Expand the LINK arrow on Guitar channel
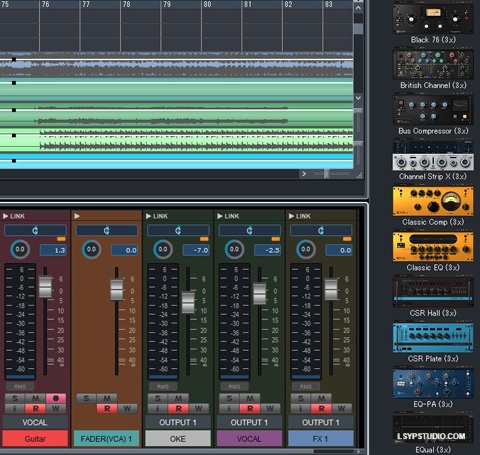Image resolution: width=480 pixels, height=455 pixels. [x=6, y=216]
